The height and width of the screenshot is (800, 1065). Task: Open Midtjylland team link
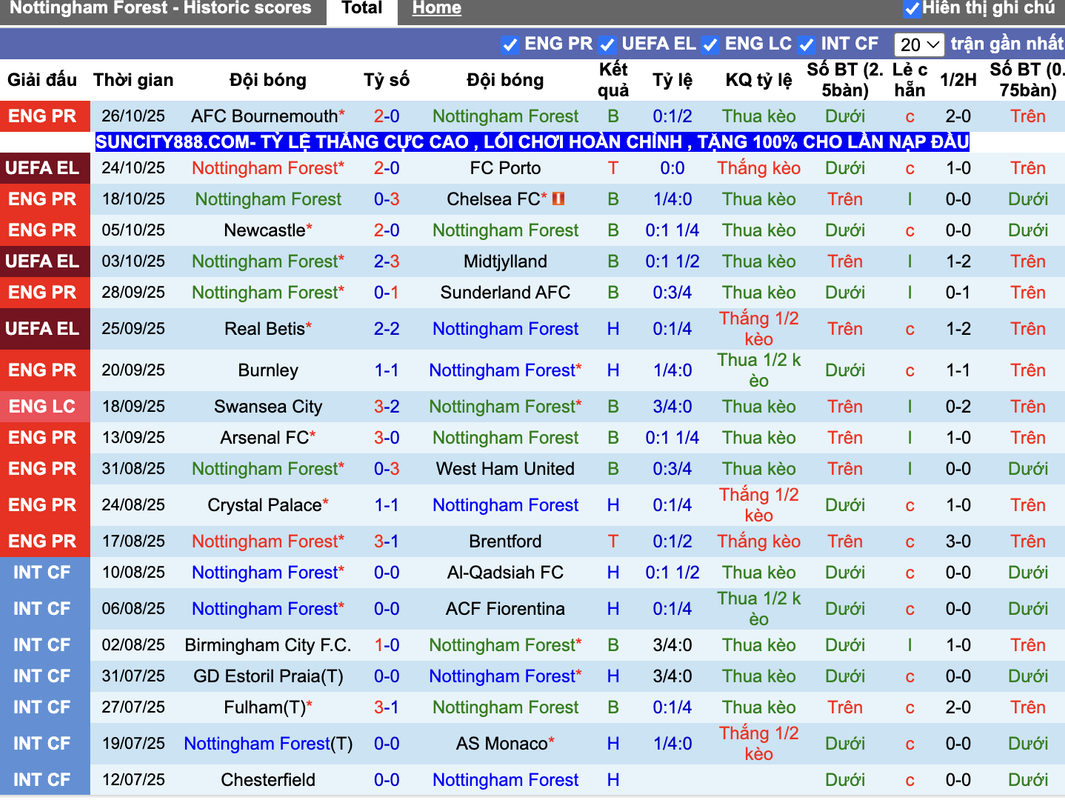click(x=505, y=261)
